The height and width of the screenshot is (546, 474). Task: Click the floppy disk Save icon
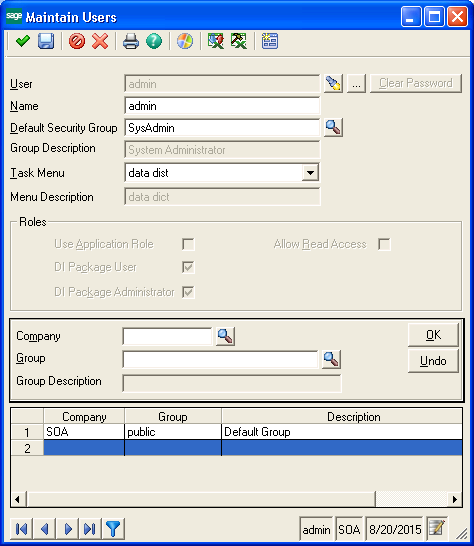(x=46, y=41)
